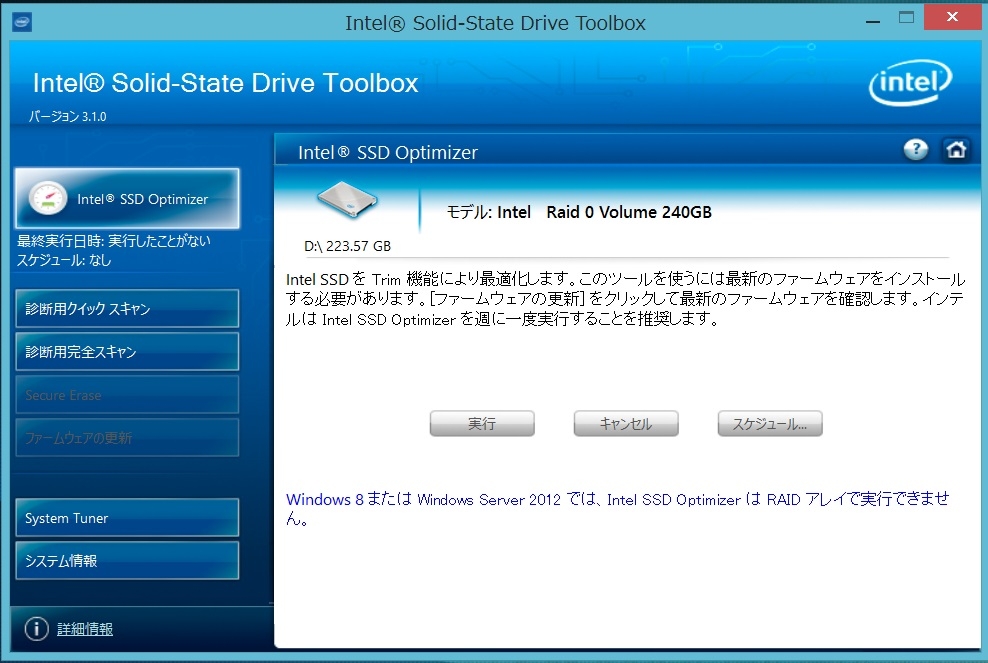Image resolution: width=988 pixels, height=663 pixels.
Task: Click the app icon in title bar
Action: coord(22,23)
